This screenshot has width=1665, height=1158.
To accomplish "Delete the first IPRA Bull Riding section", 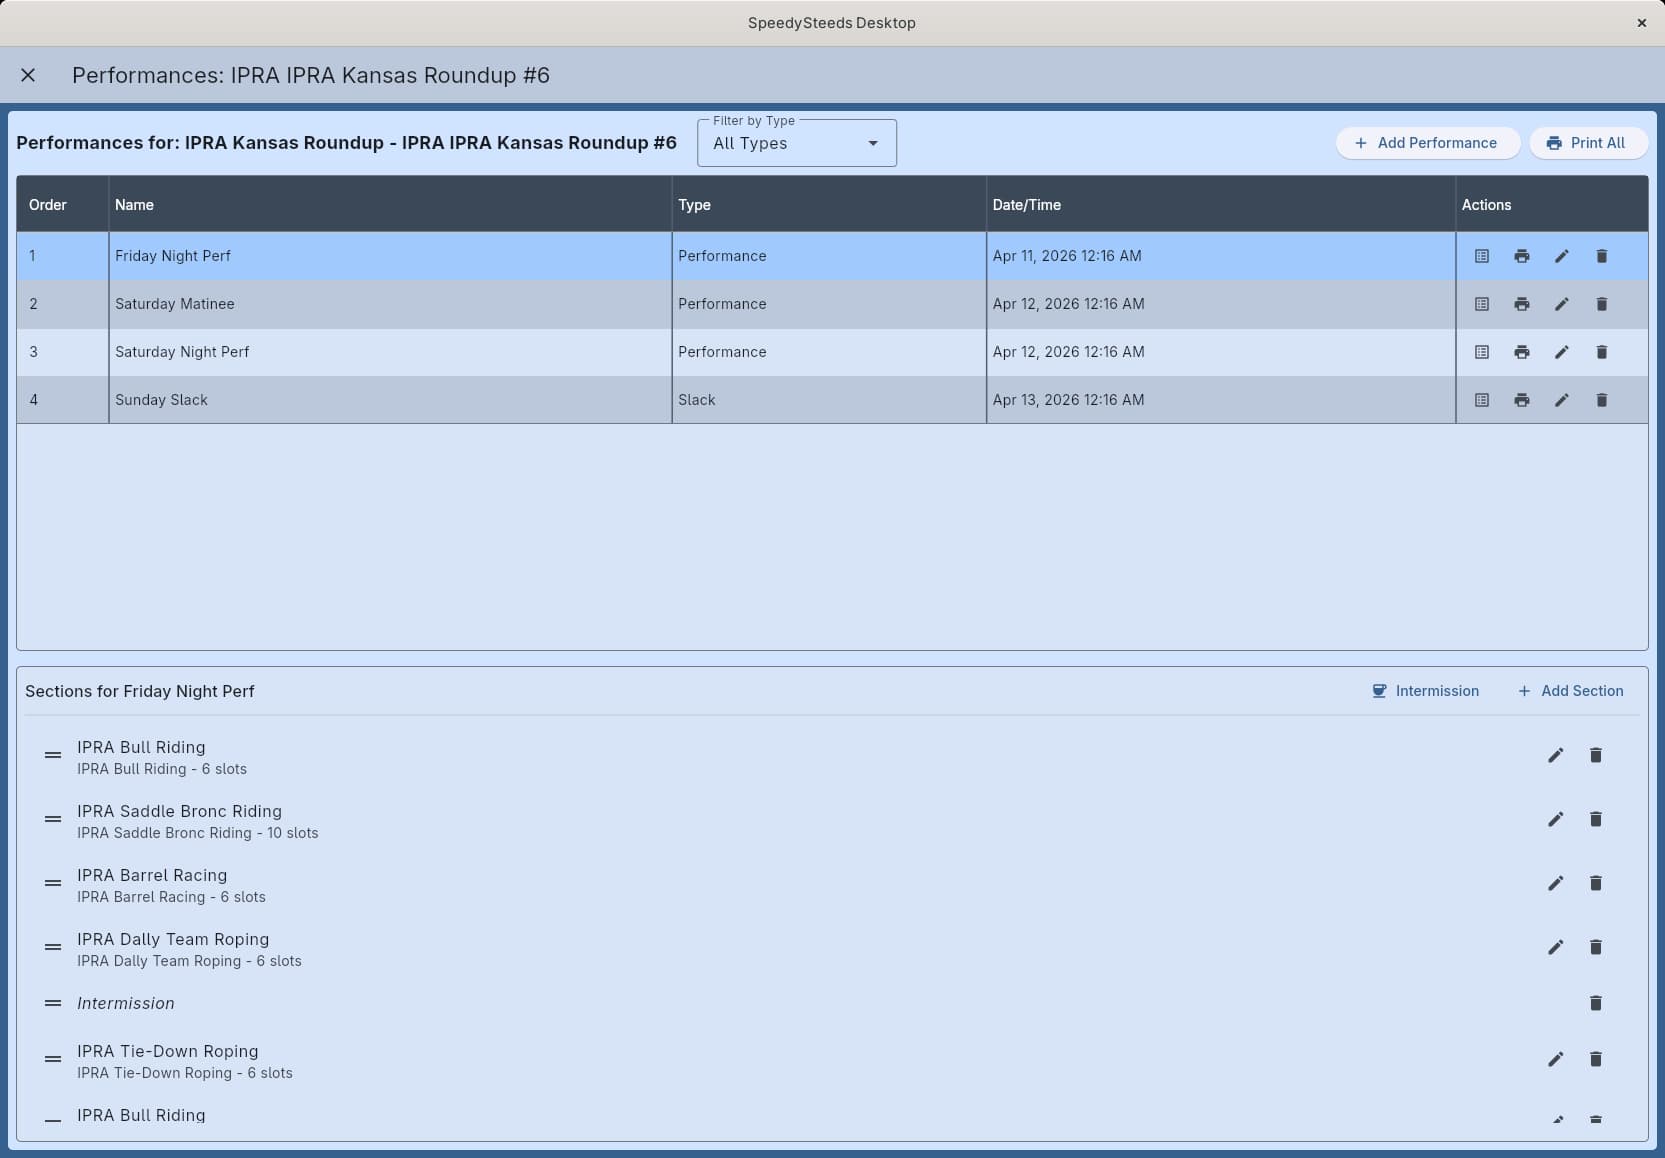I will tap(1596, 755).
